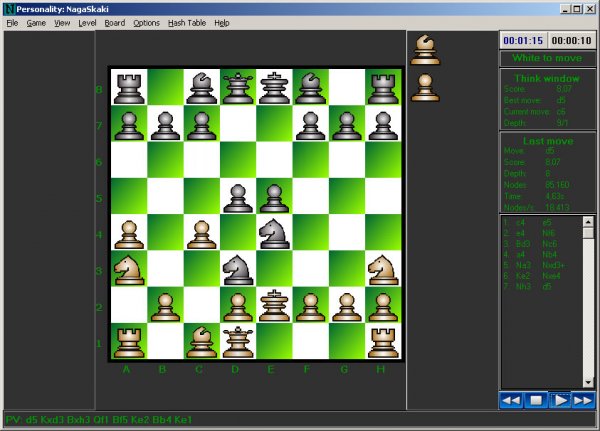Open the Hash Table menu
Image resolution: width=600 pixels, height=431 pixels.
click(187, 22)
